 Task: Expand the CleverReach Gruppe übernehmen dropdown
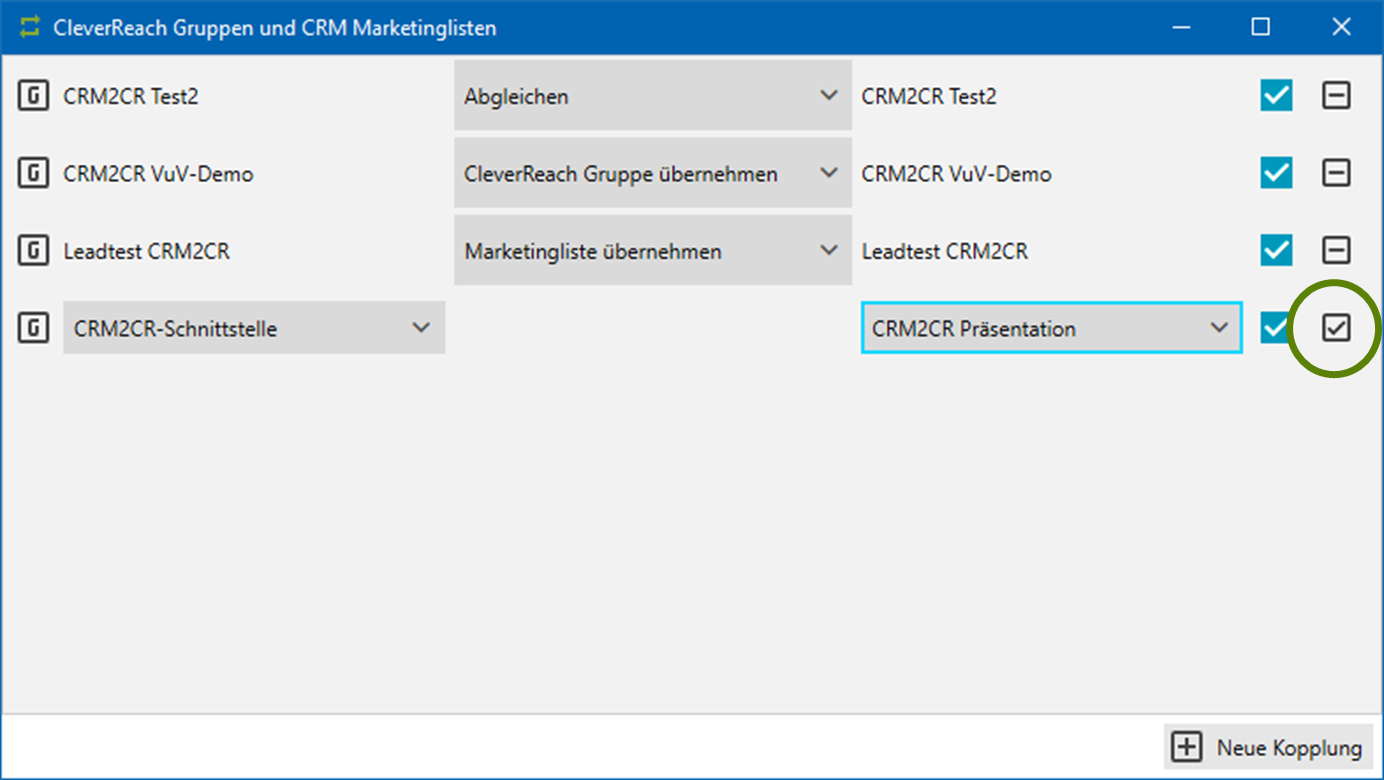coord(652,173)
